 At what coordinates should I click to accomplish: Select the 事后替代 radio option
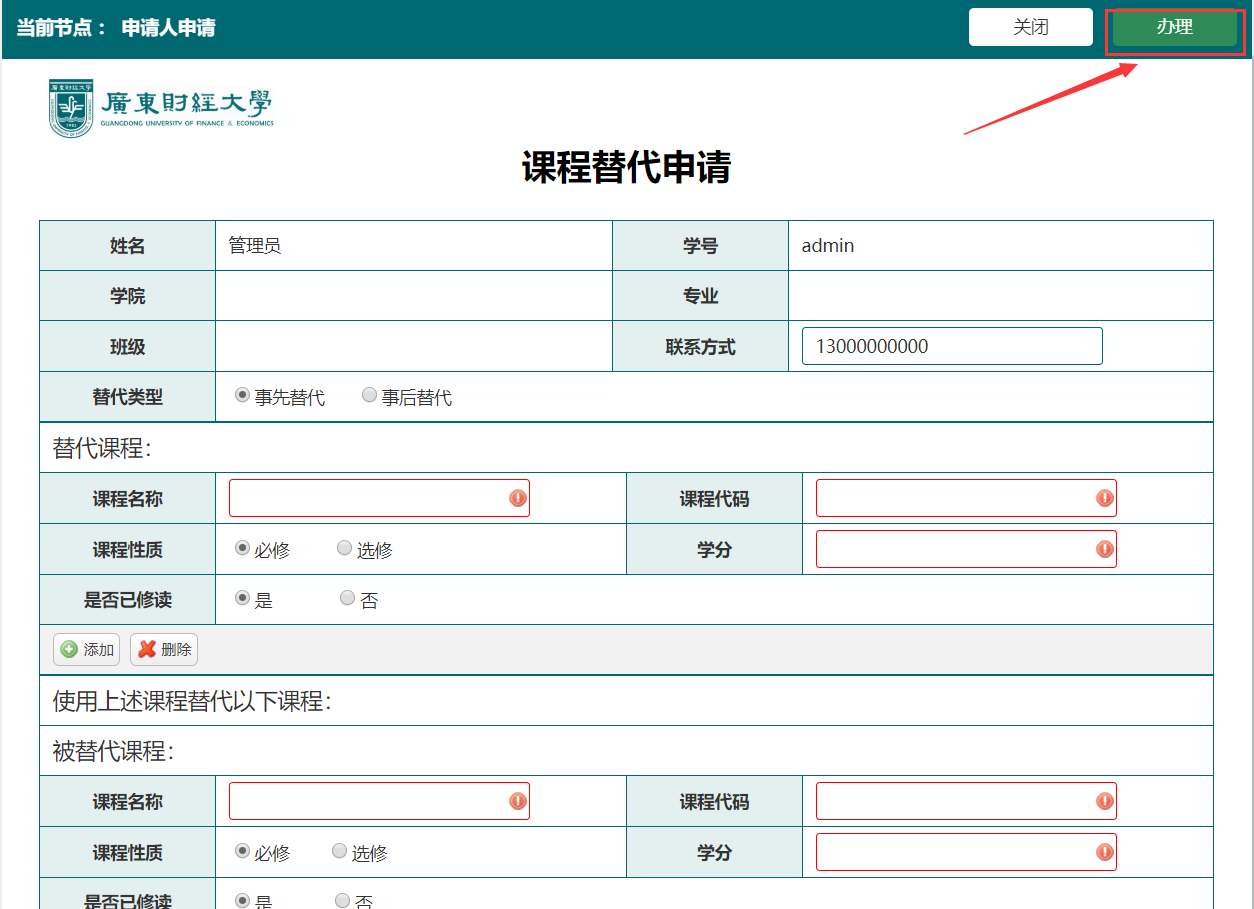369,396
